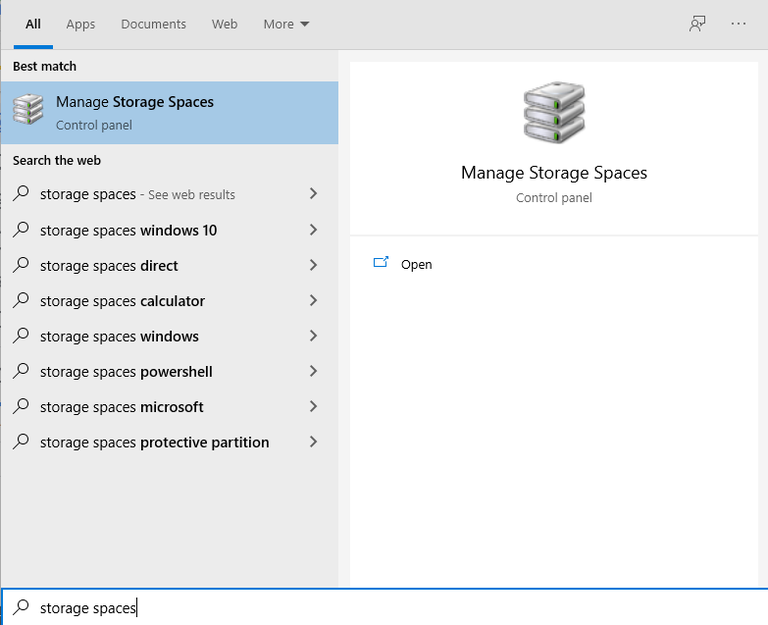Image resolution: width=768 pixels, height=625 pixels.
Task: Click the Manage Storage Spaces drive icon in best match
Action: 28,111
